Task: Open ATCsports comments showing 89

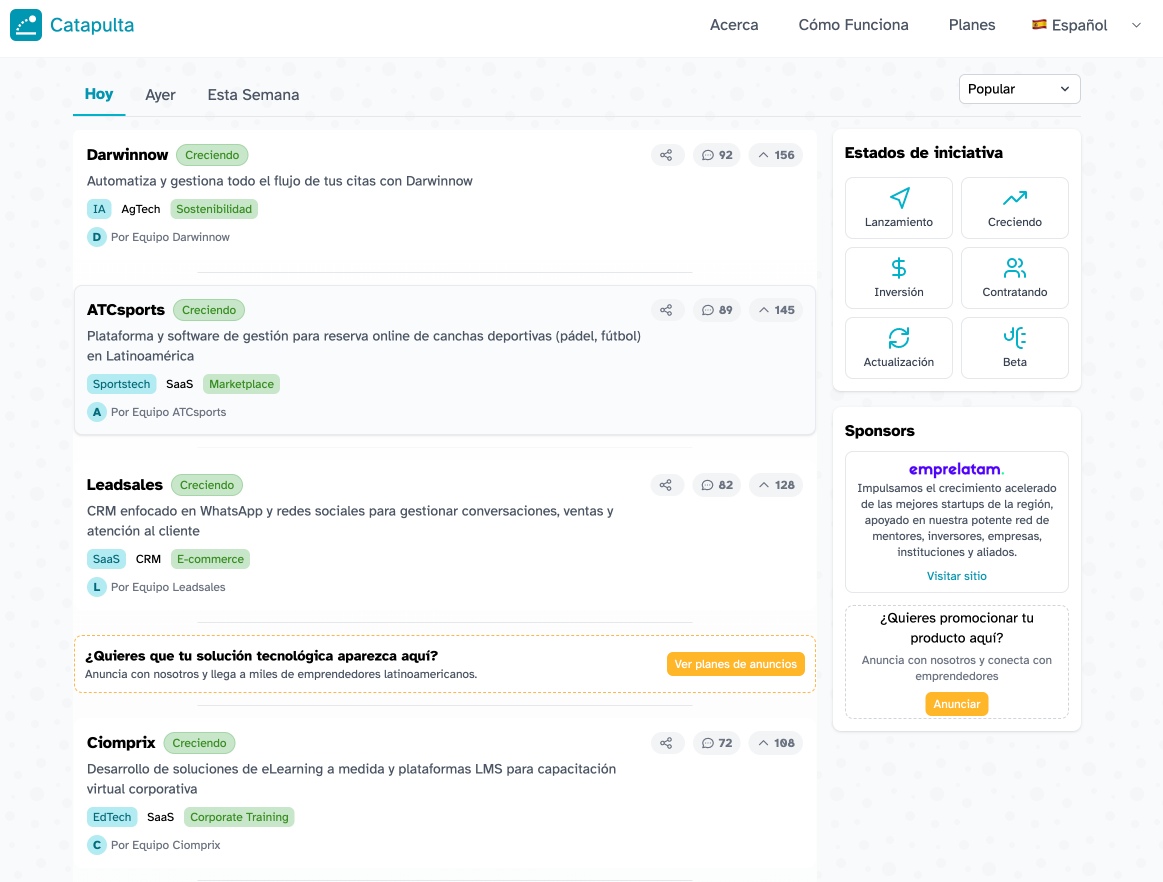Action: pyautogui.click(x=716, y=310)
